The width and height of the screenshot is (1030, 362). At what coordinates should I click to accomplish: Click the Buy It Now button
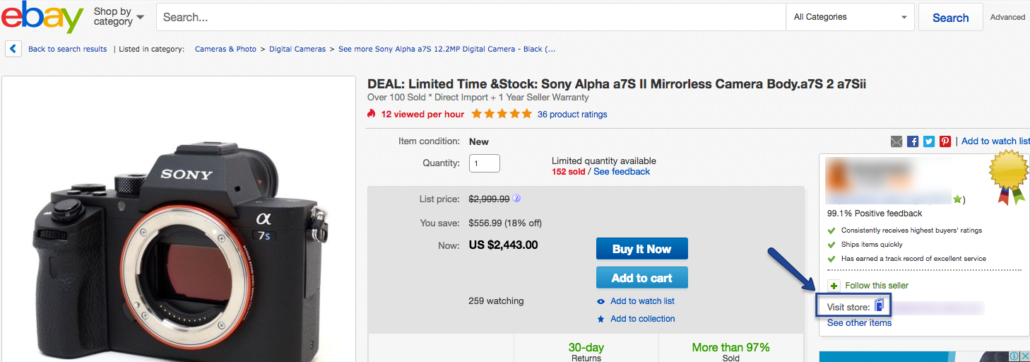(642, 249)
